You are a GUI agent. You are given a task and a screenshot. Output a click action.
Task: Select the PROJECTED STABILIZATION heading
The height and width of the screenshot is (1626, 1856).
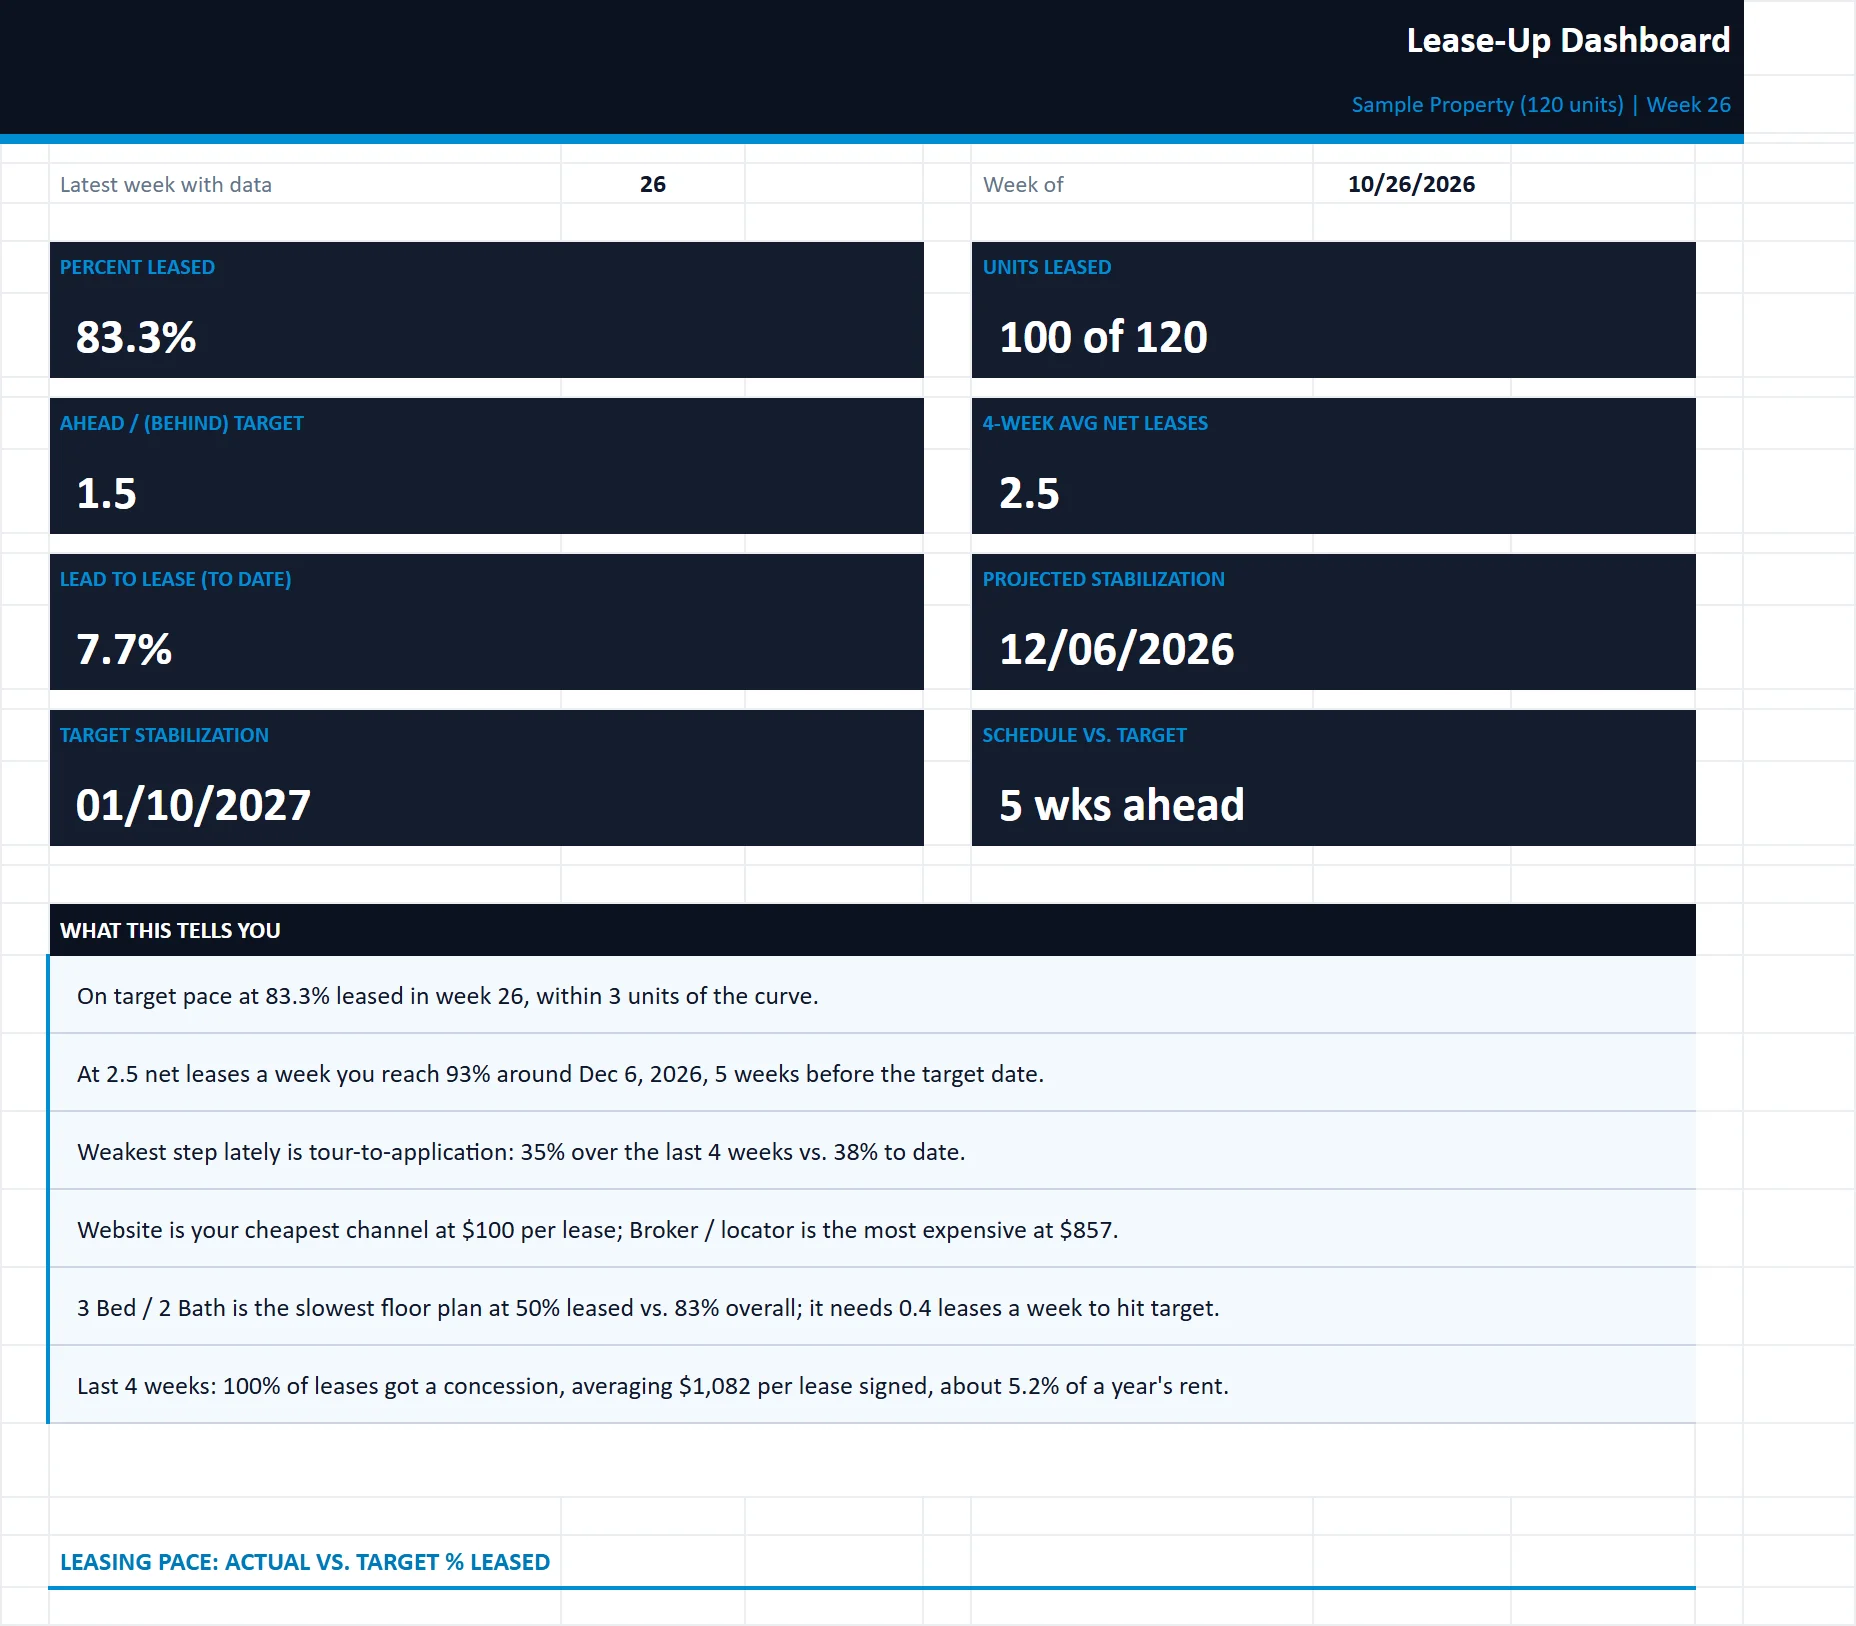click(x=1103, y=579)
